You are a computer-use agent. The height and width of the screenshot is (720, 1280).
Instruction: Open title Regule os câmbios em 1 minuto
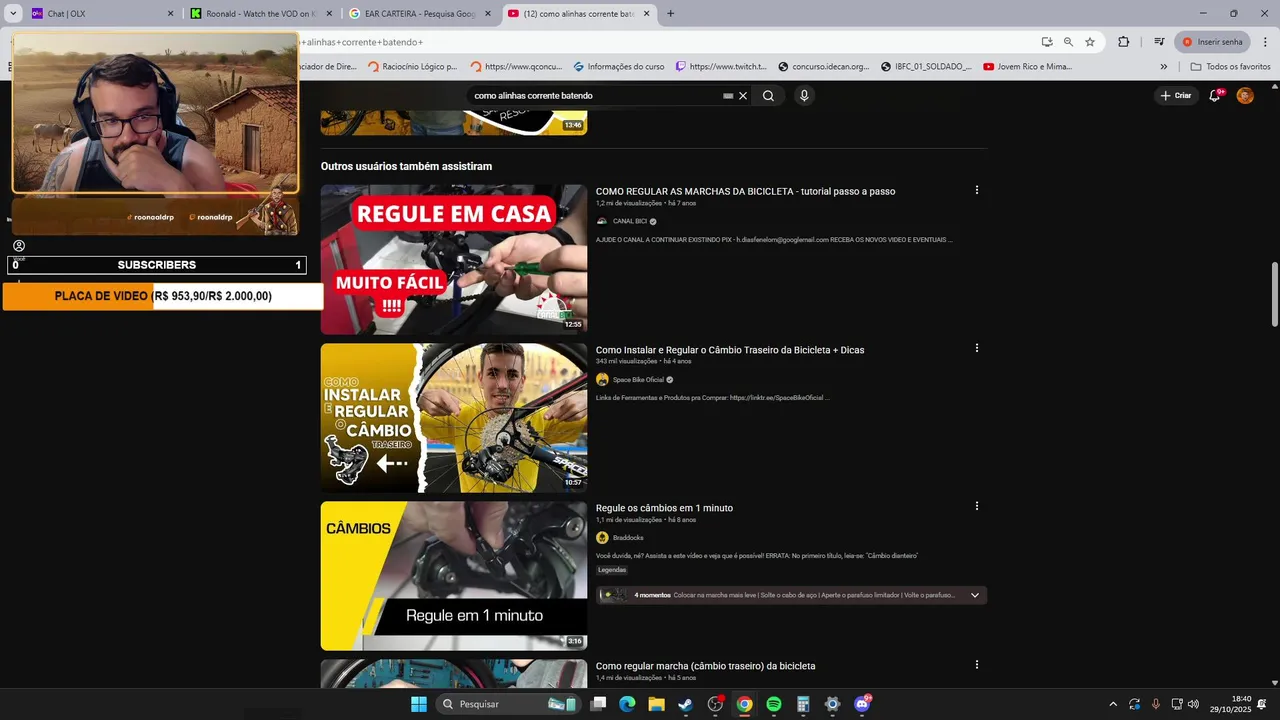click(x=664, y=508)
